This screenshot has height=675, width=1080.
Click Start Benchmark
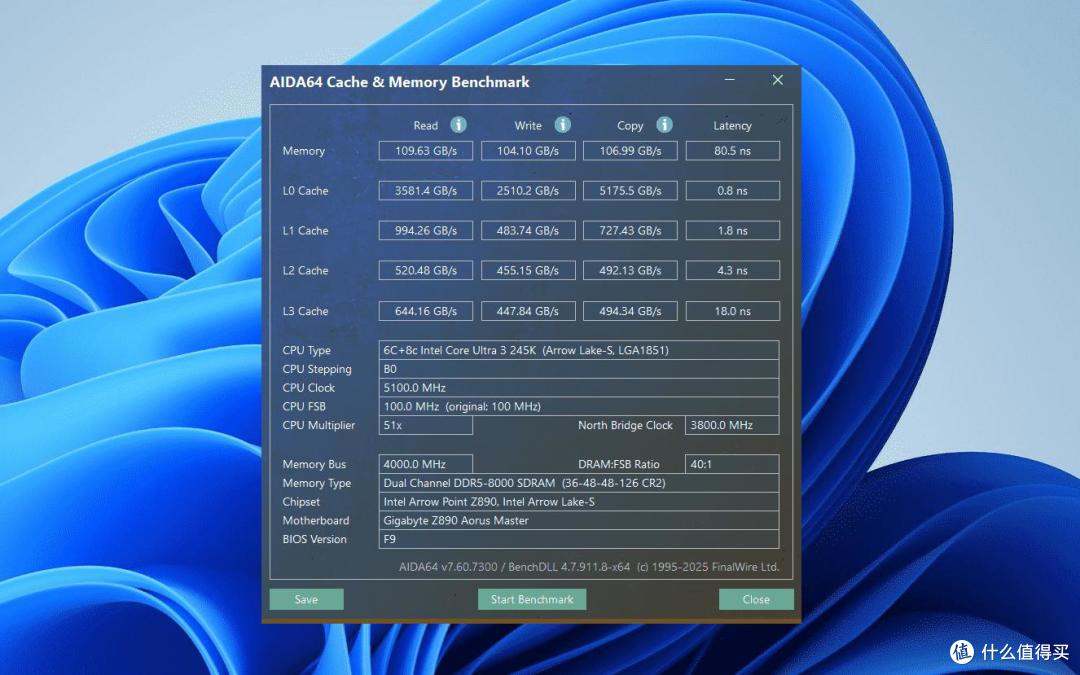pos(532,599)
